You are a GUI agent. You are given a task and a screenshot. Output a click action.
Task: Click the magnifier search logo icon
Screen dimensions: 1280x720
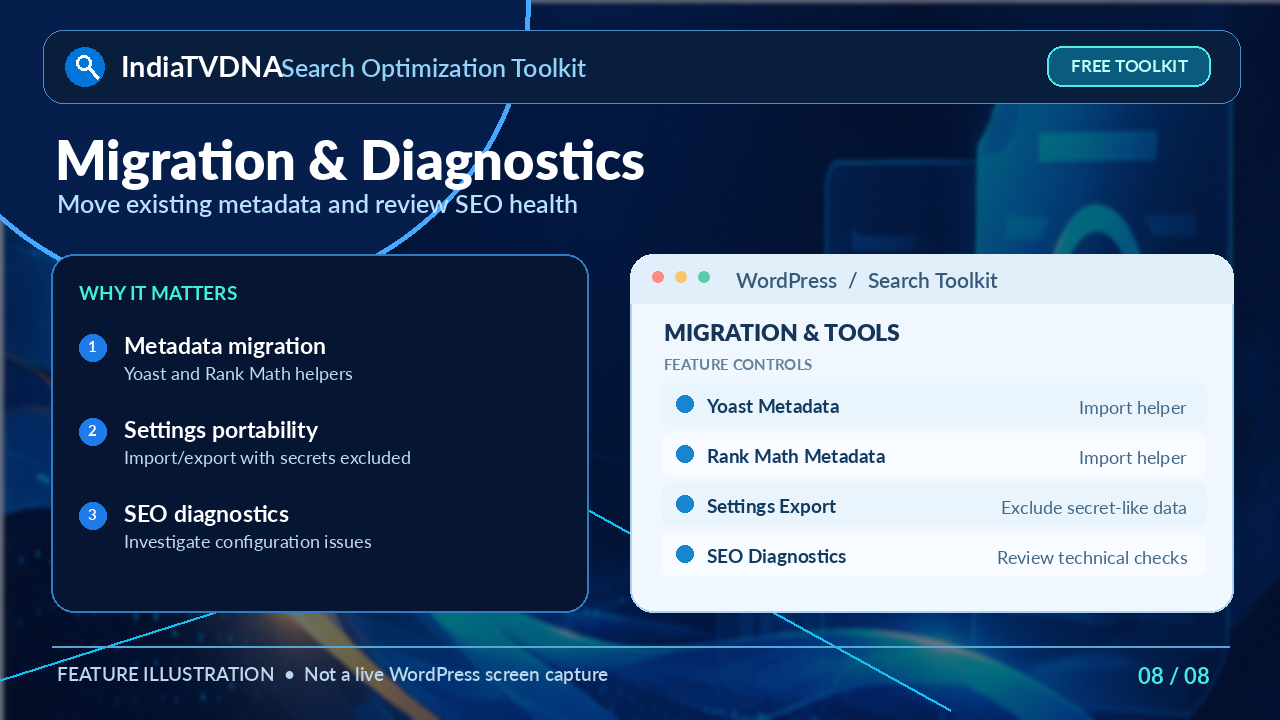coord(85,67)
